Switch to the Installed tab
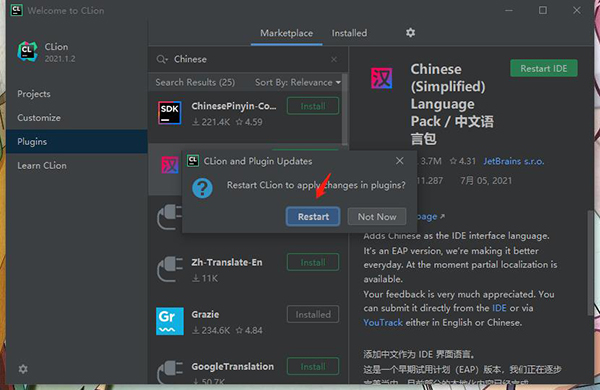 point(349,33)
